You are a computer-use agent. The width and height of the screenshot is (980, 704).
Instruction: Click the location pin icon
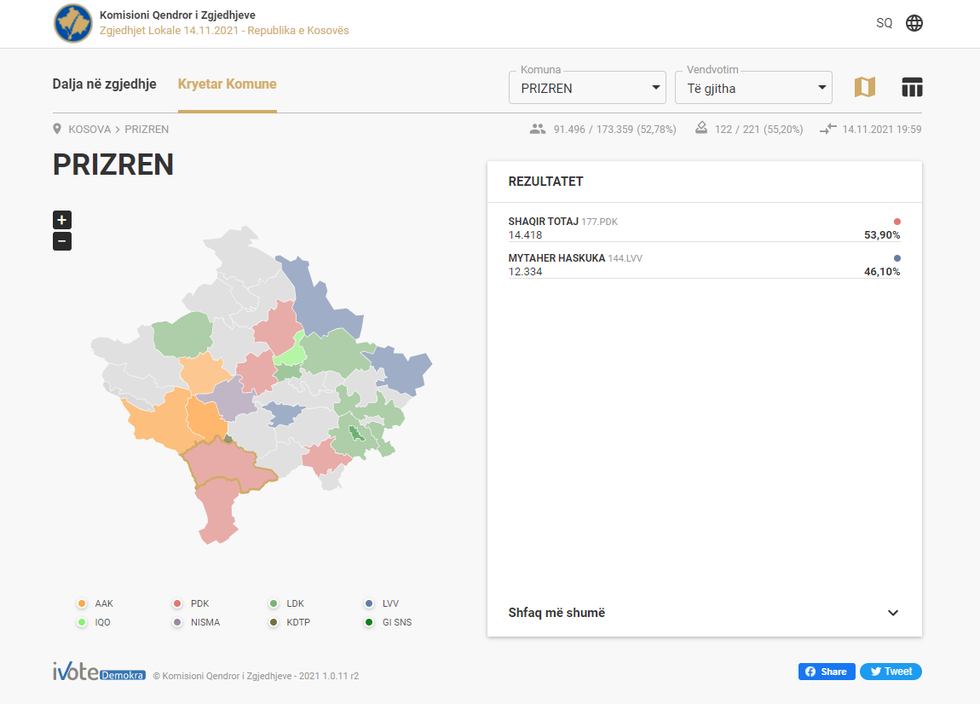coord(58,129)
